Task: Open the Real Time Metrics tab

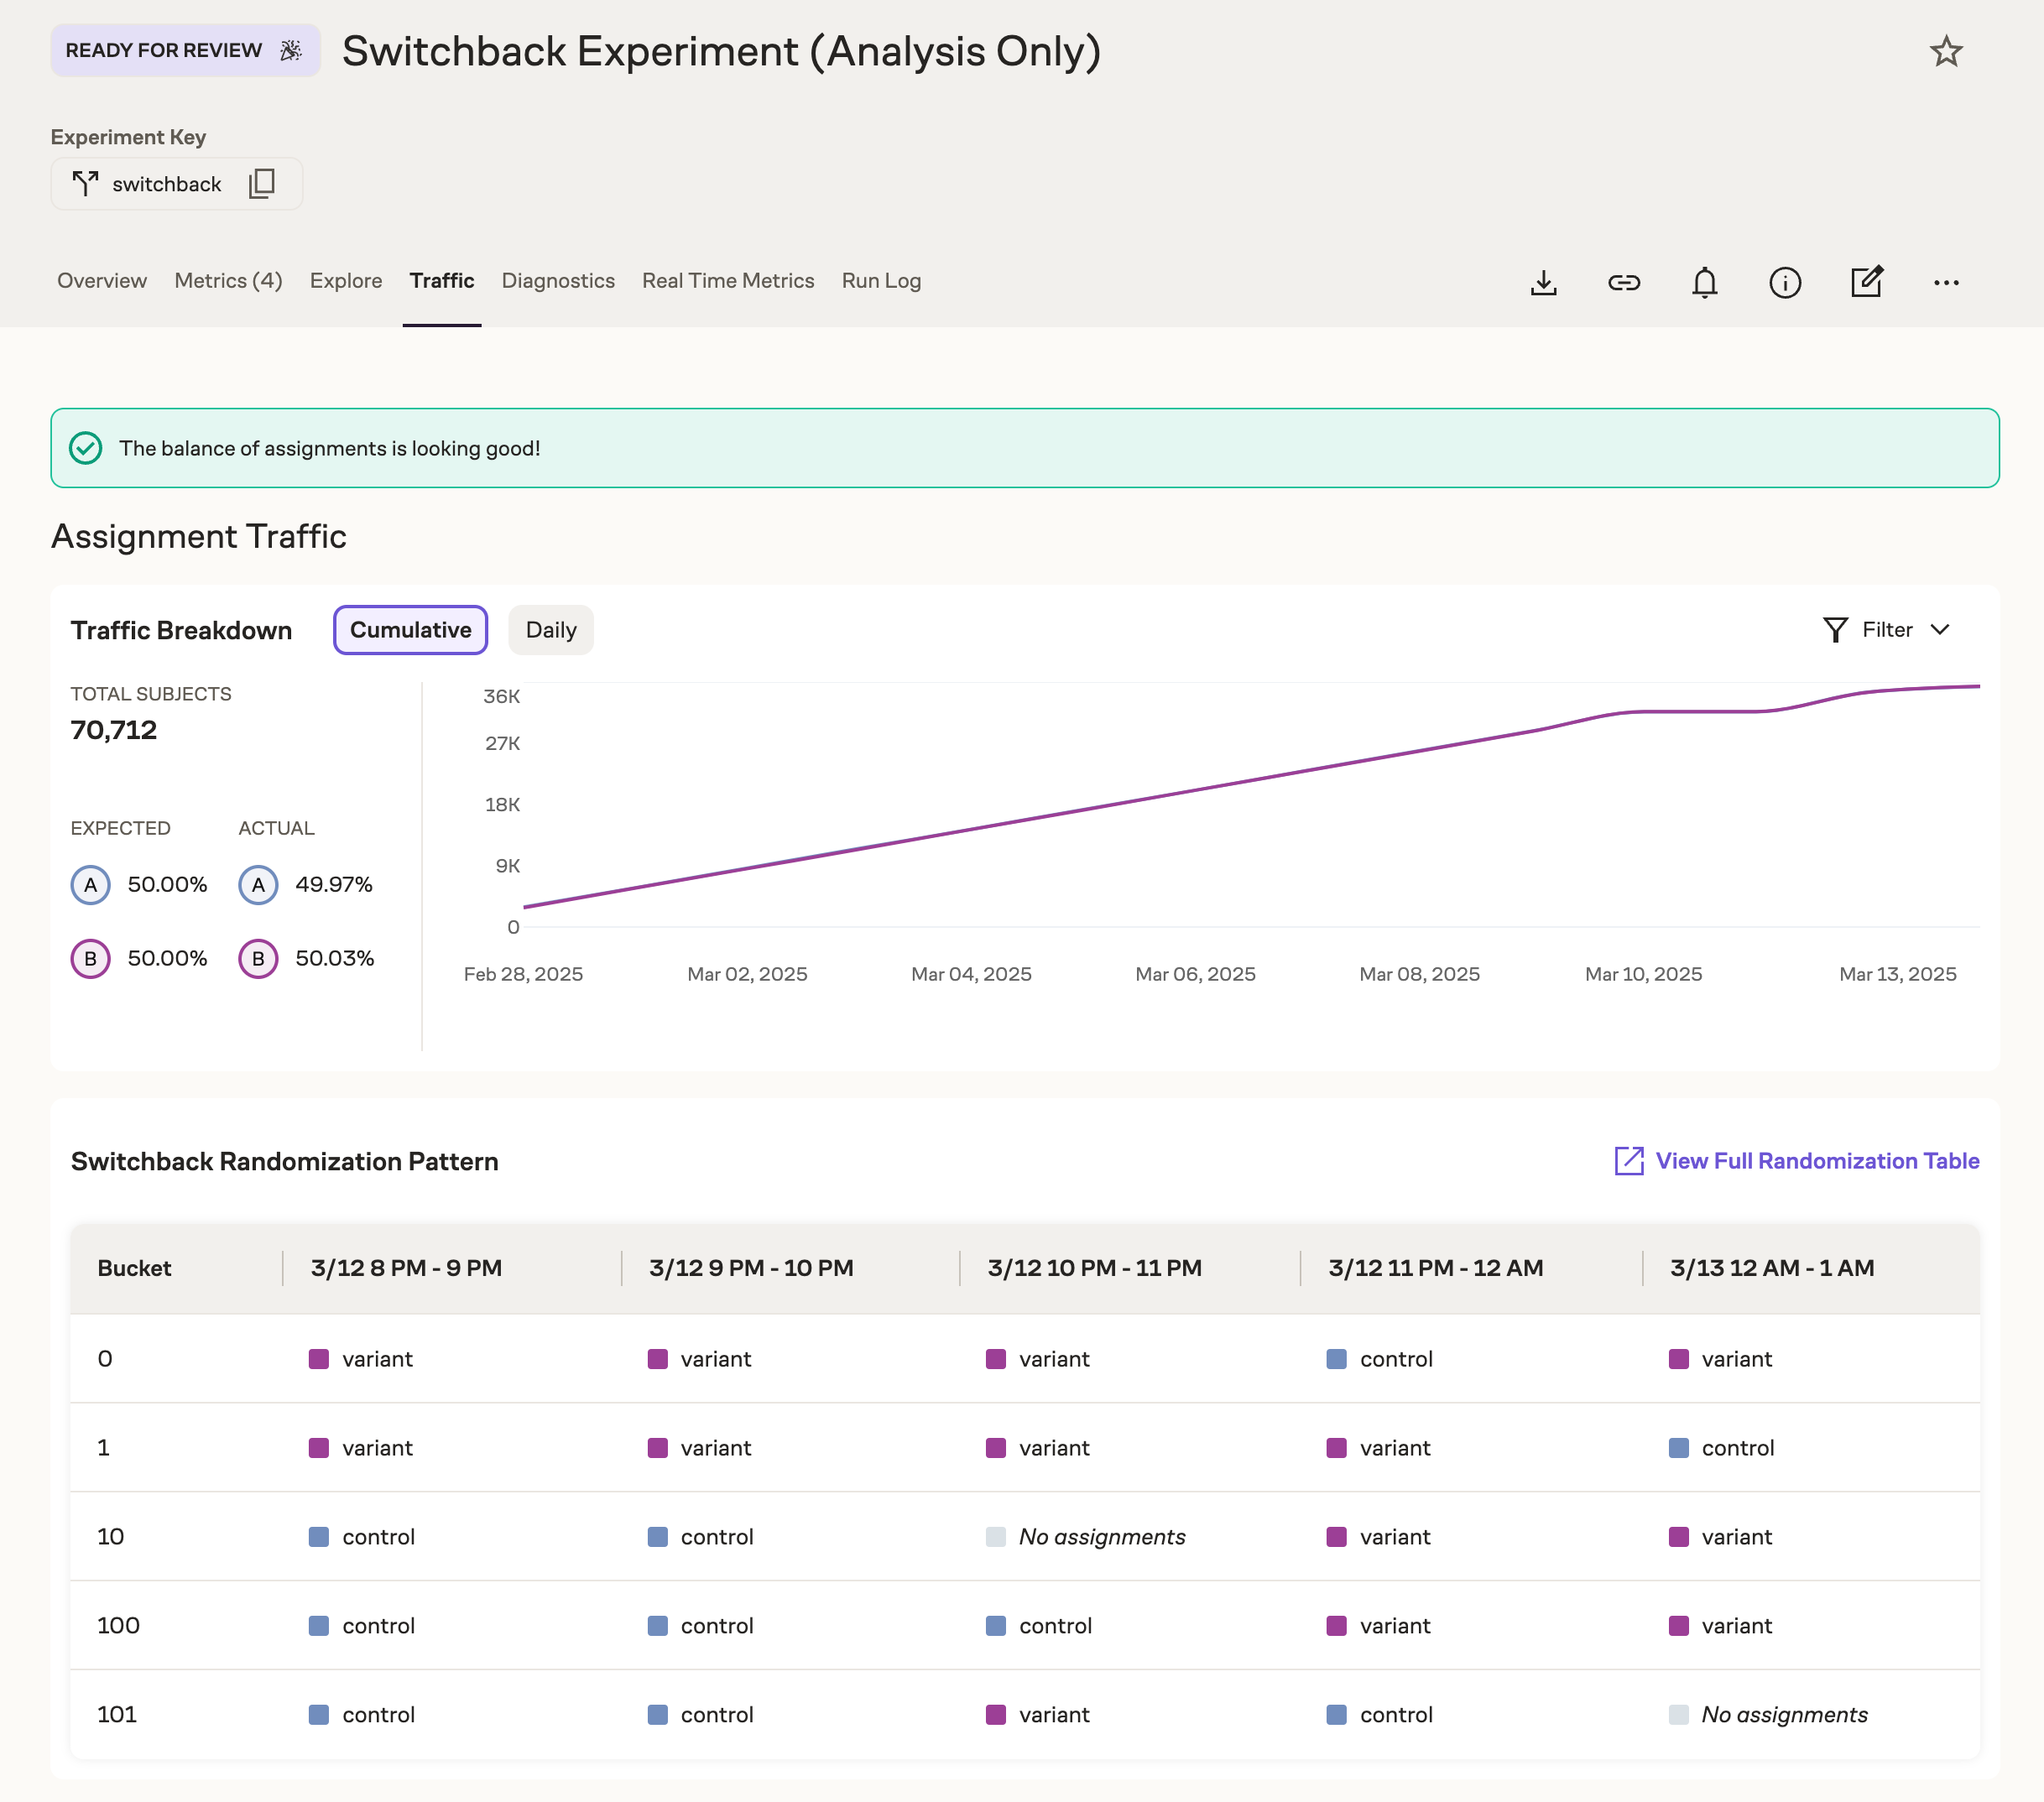Action: pyautogui.click(x=728, y=281)
